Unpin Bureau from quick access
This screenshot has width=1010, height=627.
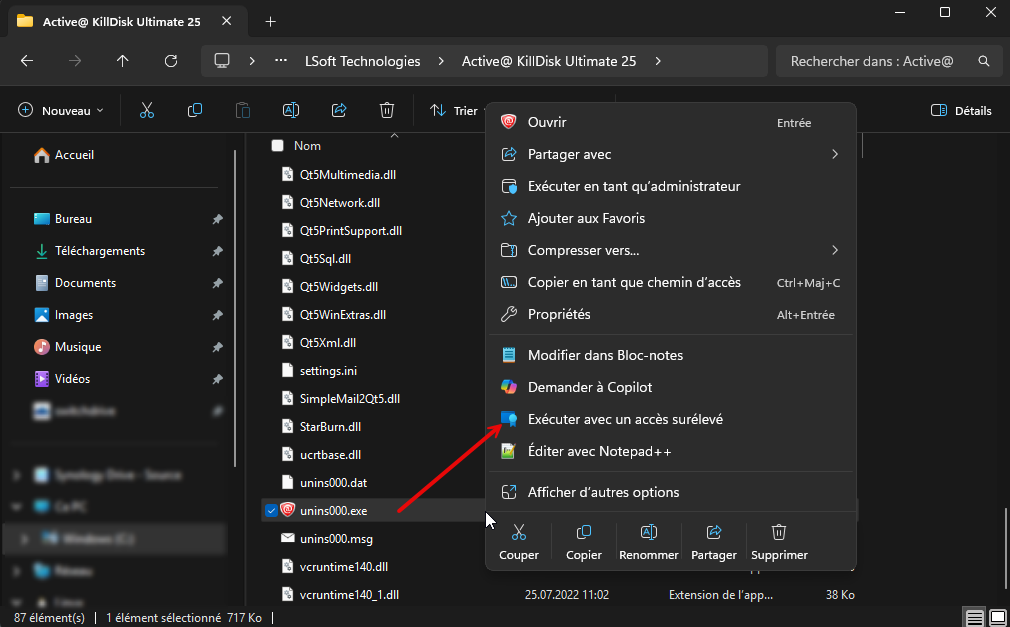(218, 219)
